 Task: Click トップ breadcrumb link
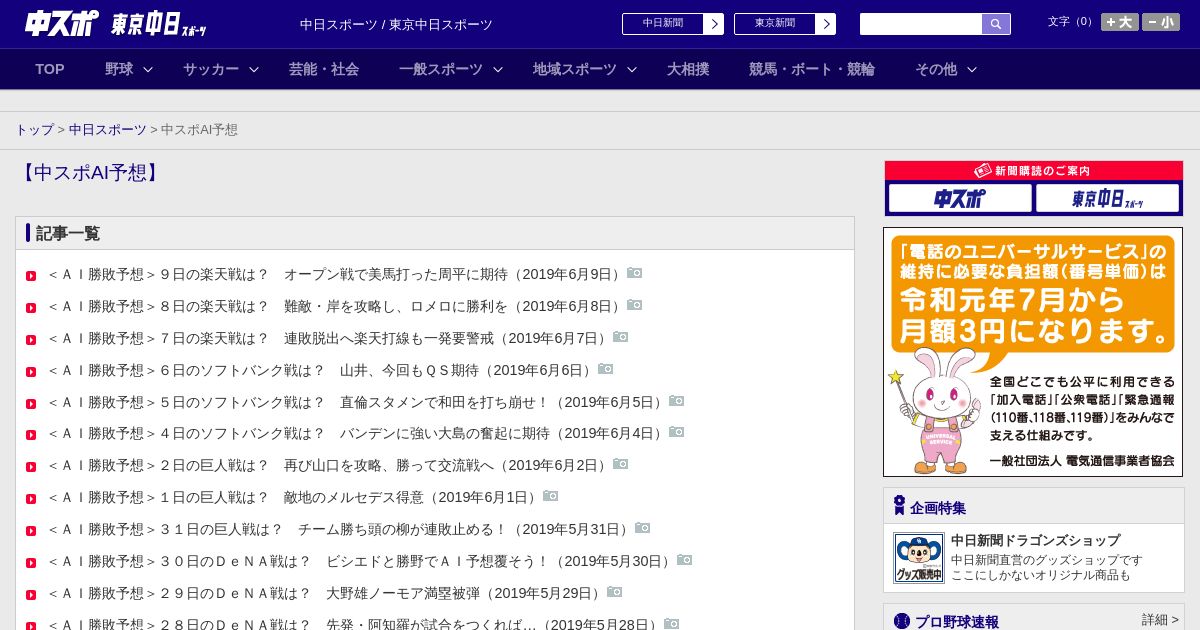[35, 130]
